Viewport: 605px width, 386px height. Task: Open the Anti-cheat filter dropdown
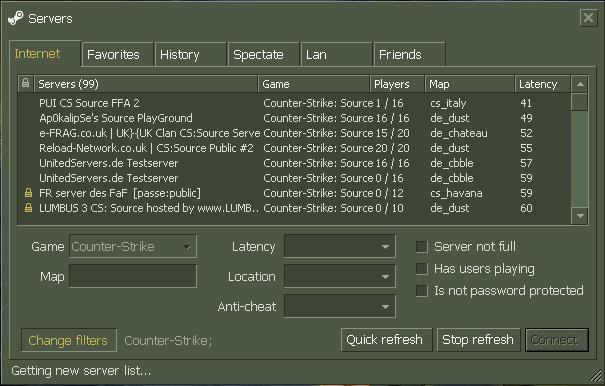point(340,306)
